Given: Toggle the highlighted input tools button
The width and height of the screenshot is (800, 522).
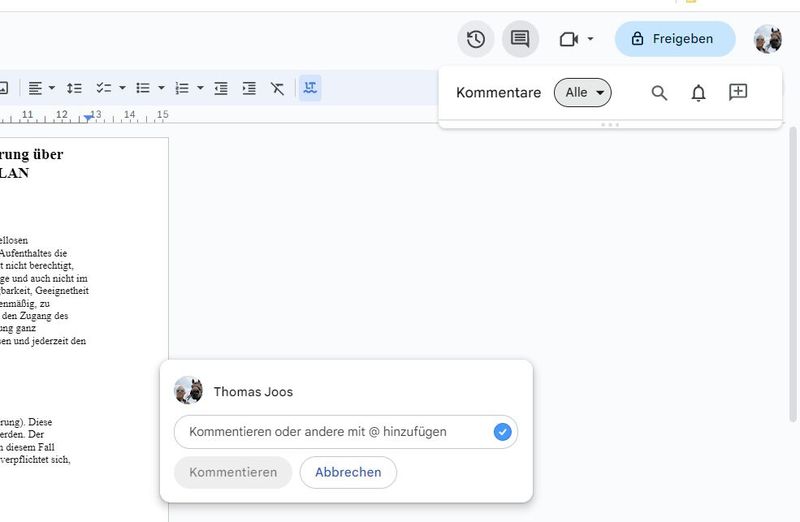Looking at the screenshot, I should 310,88.
